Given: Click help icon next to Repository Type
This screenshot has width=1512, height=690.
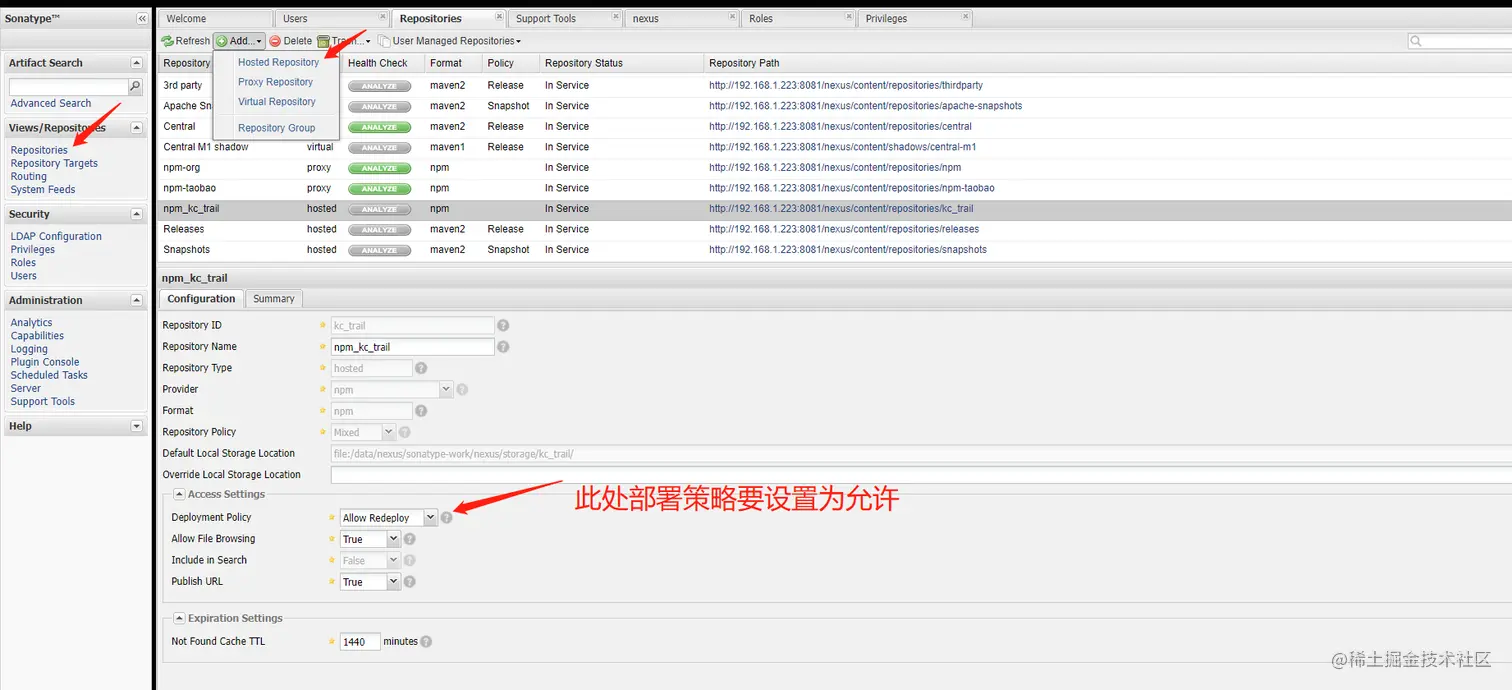Looking at the screenshot, I should coord(421,368).
